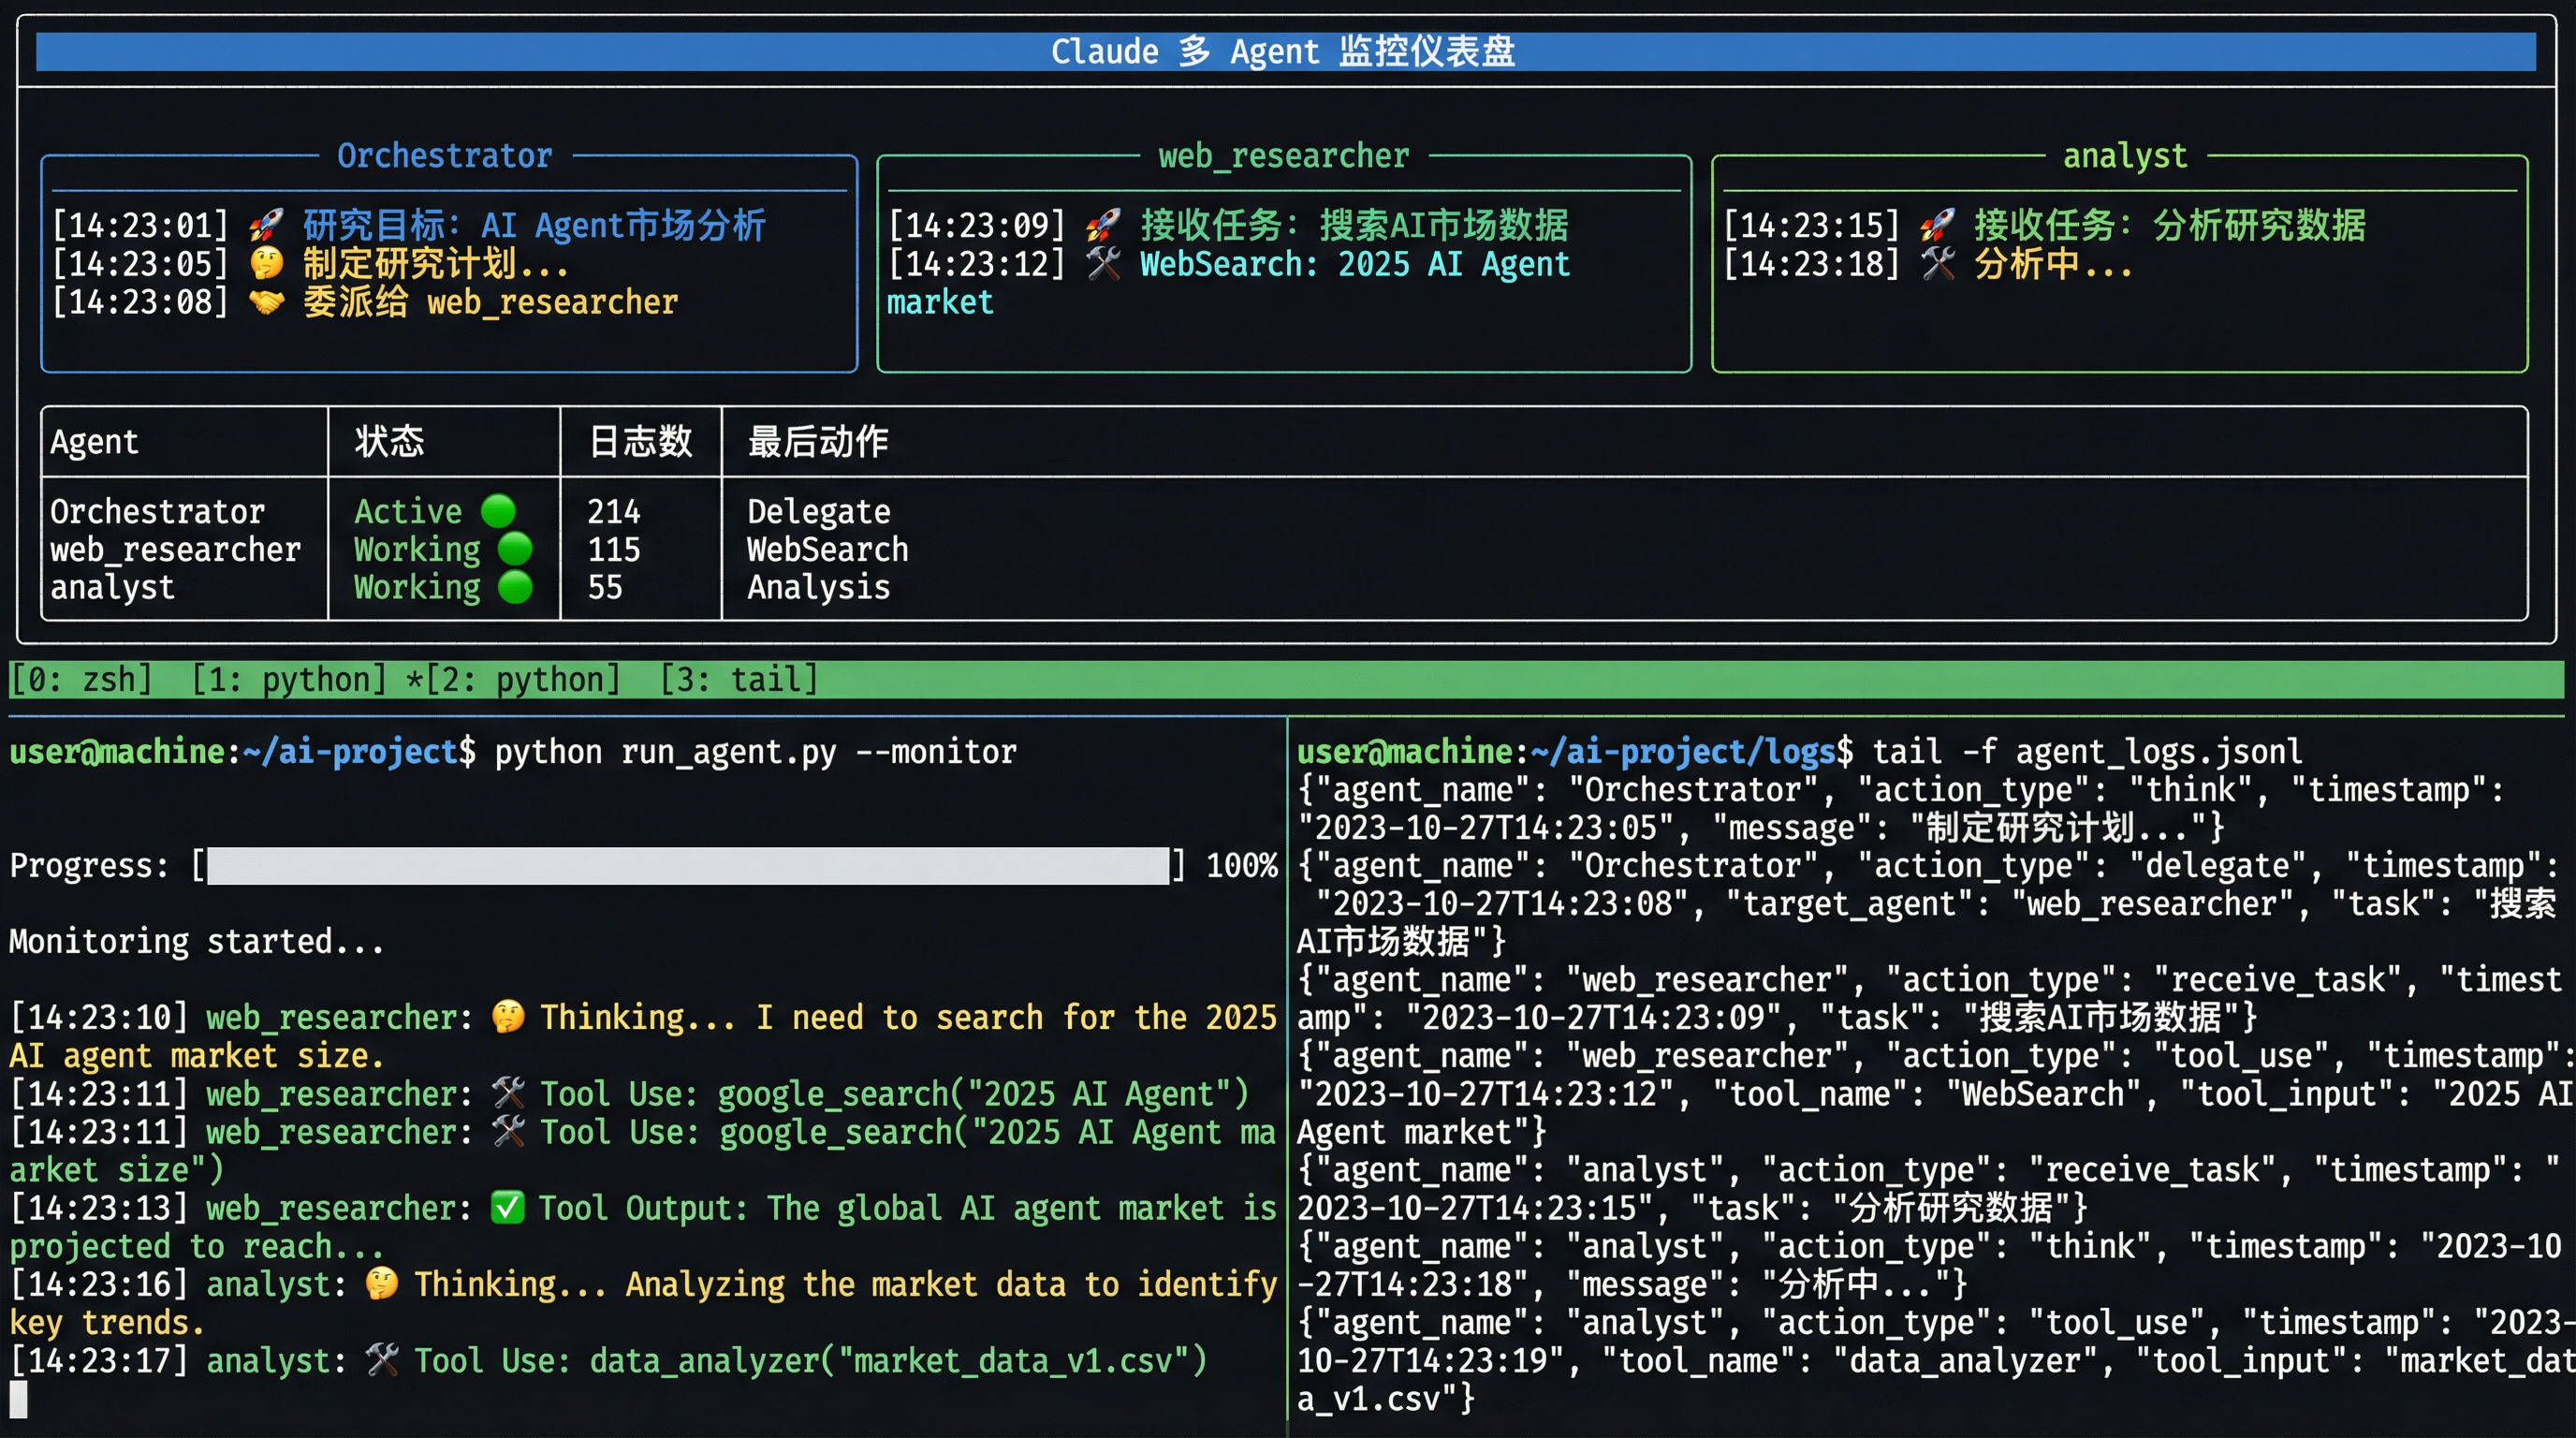Click the Agent column header
The height and width of the screenshot is (1438, 2576).
pyautogui.click(x=94, y=441)
